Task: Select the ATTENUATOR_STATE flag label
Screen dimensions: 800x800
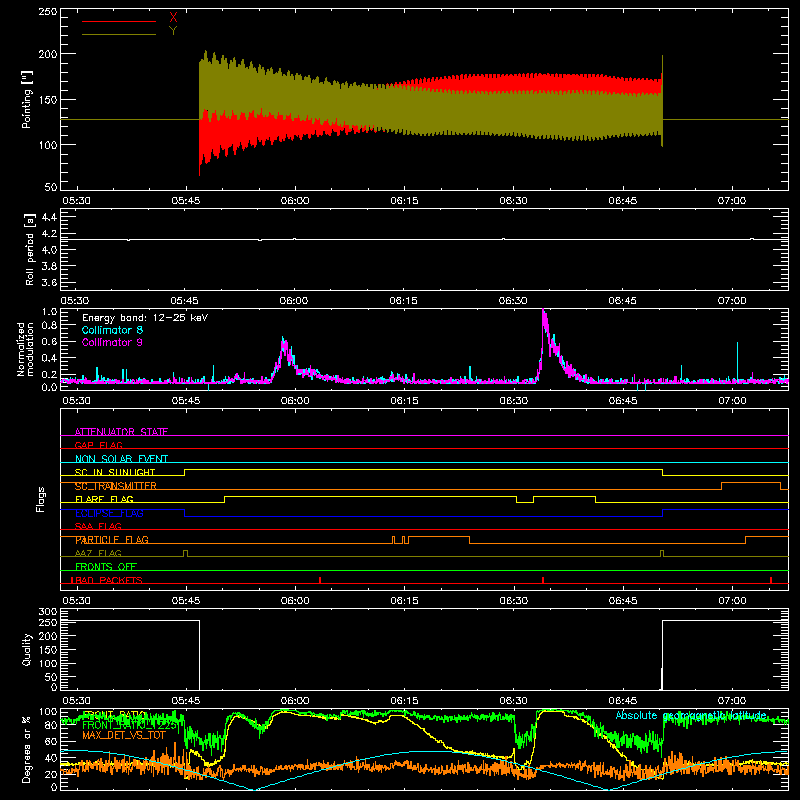Action: click(121, 432)
